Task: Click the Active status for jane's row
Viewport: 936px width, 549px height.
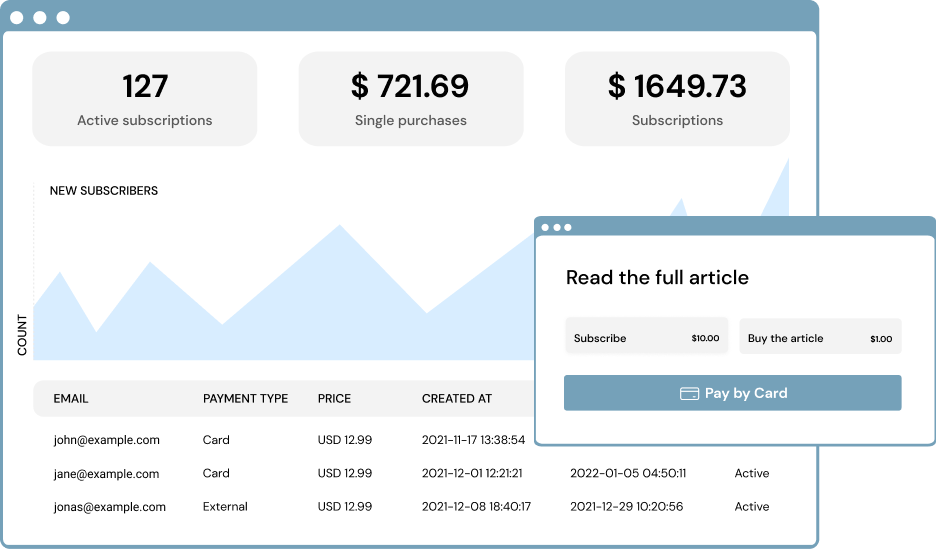Action: [x=752, y=473]
